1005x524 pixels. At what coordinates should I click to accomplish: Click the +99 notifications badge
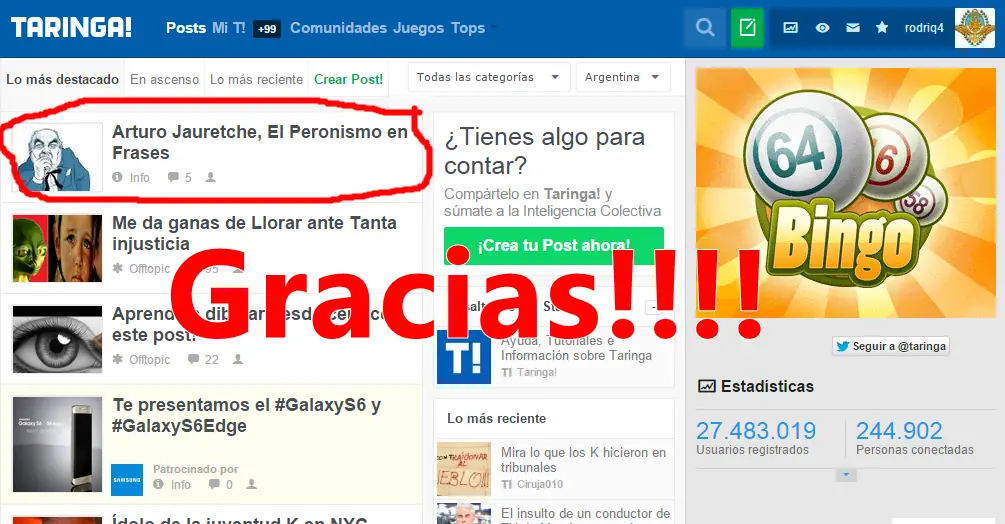267,28
